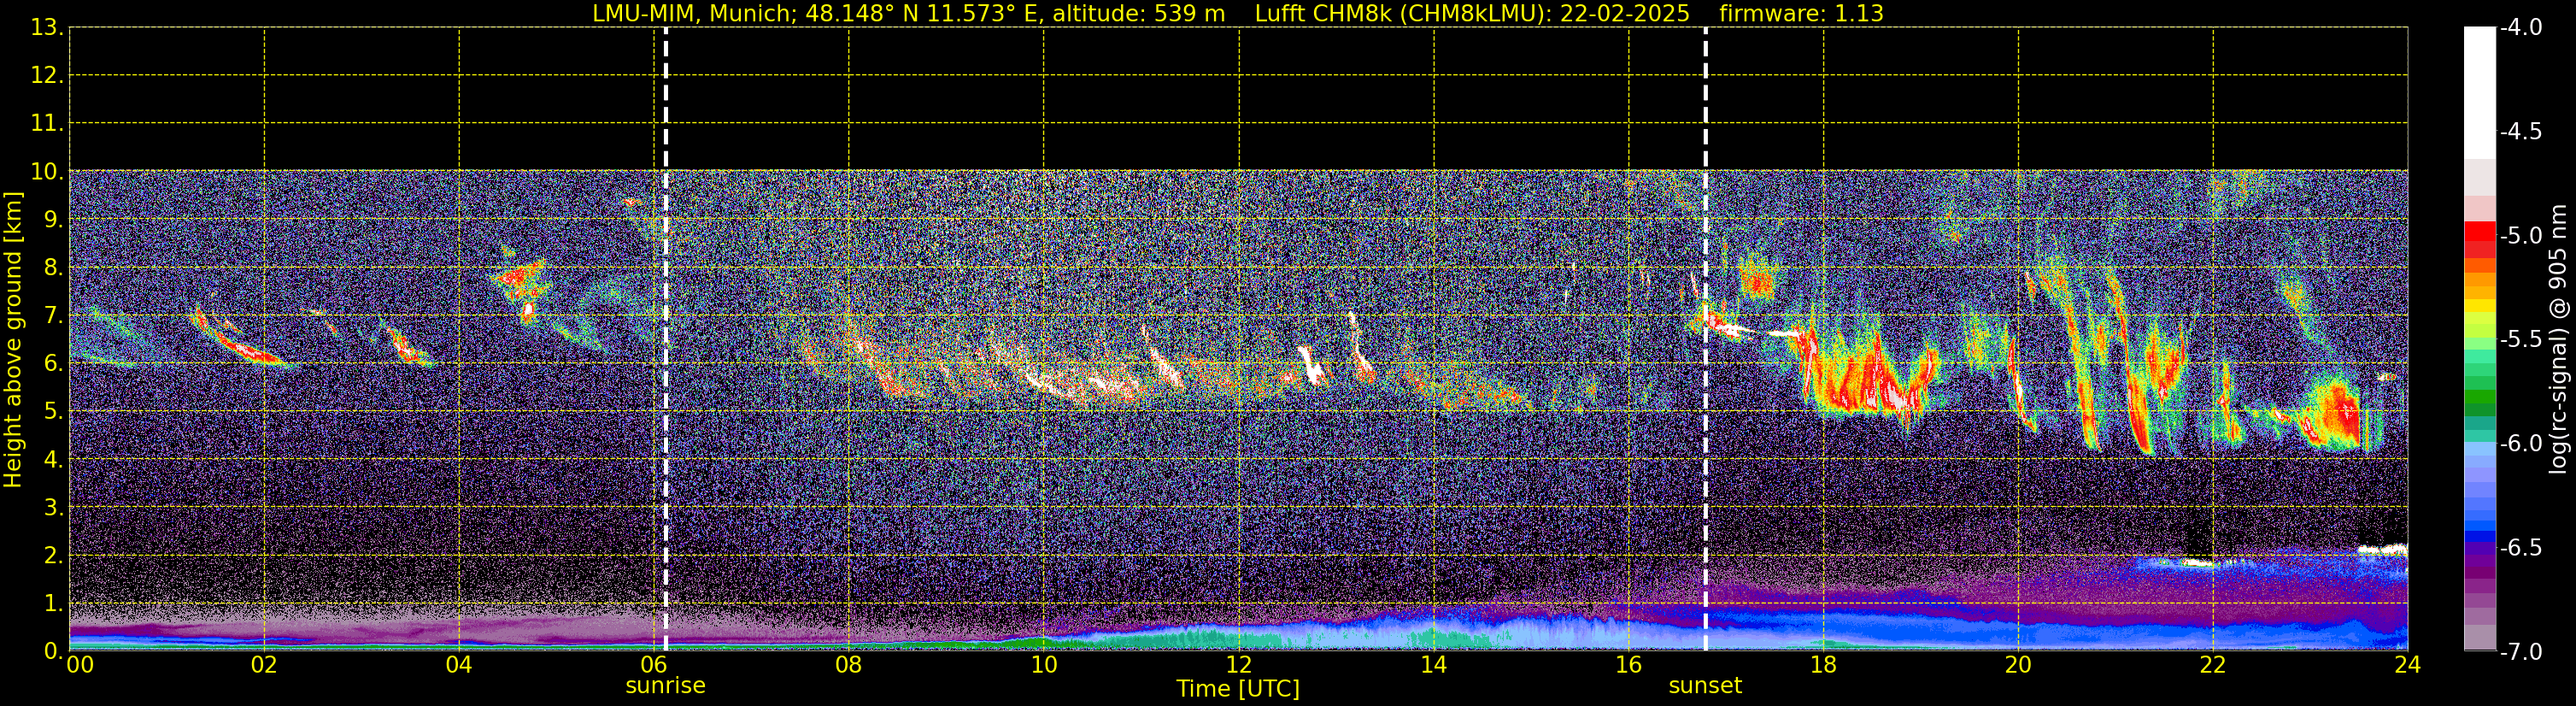Click the '02' time axis tick label
Image resolution: width=2576 pixels, height=706 pixels.
tap(264, 665)
